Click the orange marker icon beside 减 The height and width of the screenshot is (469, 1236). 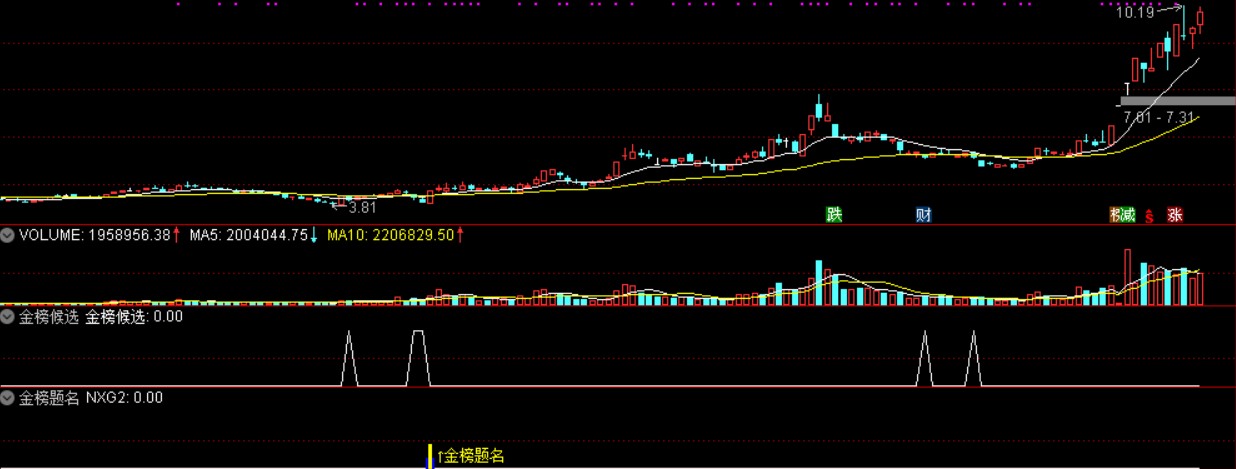(1114, 215)
